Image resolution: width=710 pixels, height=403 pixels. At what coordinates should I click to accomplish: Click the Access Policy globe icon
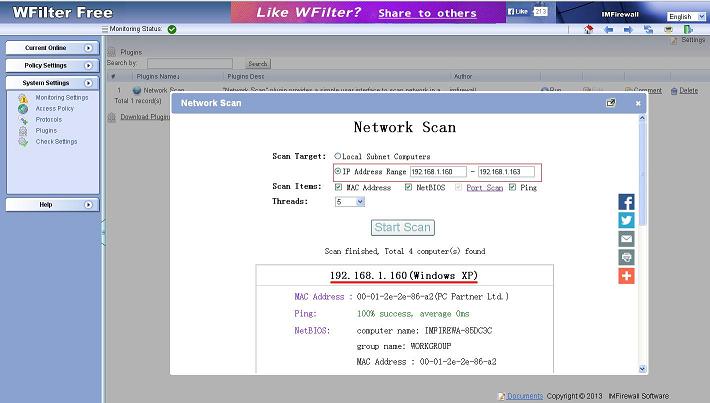click(23, 109)
